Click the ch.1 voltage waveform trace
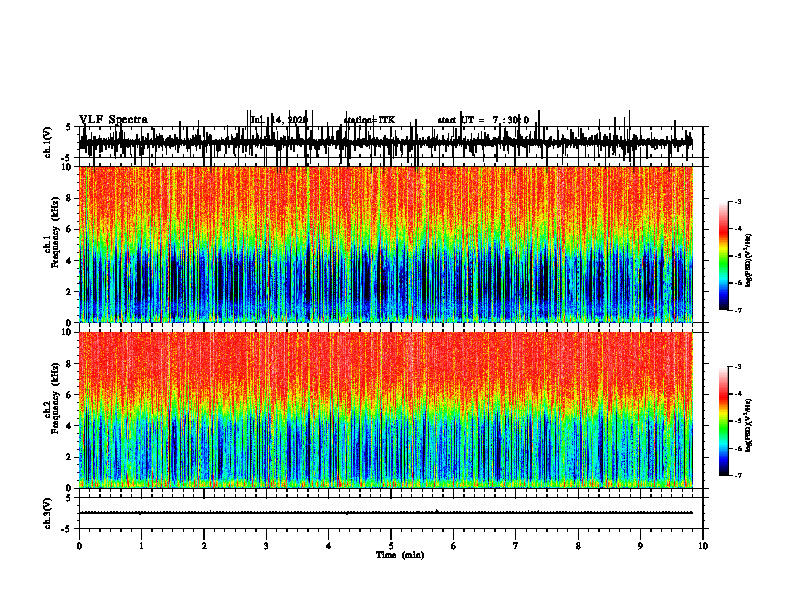The width and height of the screenshot is (792, 612). (385, 143)
